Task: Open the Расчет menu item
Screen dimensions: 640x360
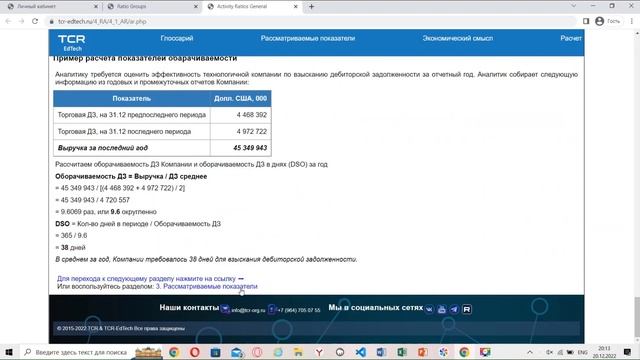Action: pyautogui.click(x=571, y=38)
